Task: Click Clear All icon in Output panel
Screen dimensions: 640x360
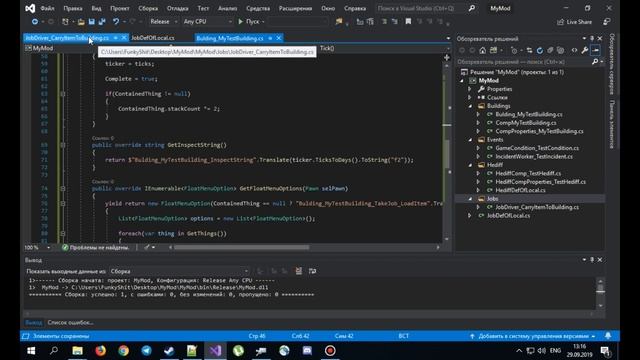Action: (x=299, y=271)
